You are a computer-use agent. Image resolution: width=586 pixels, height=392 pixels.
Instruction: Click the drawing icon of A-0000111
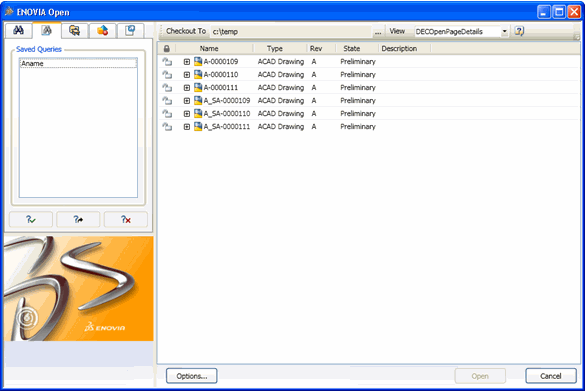(198, 87)
